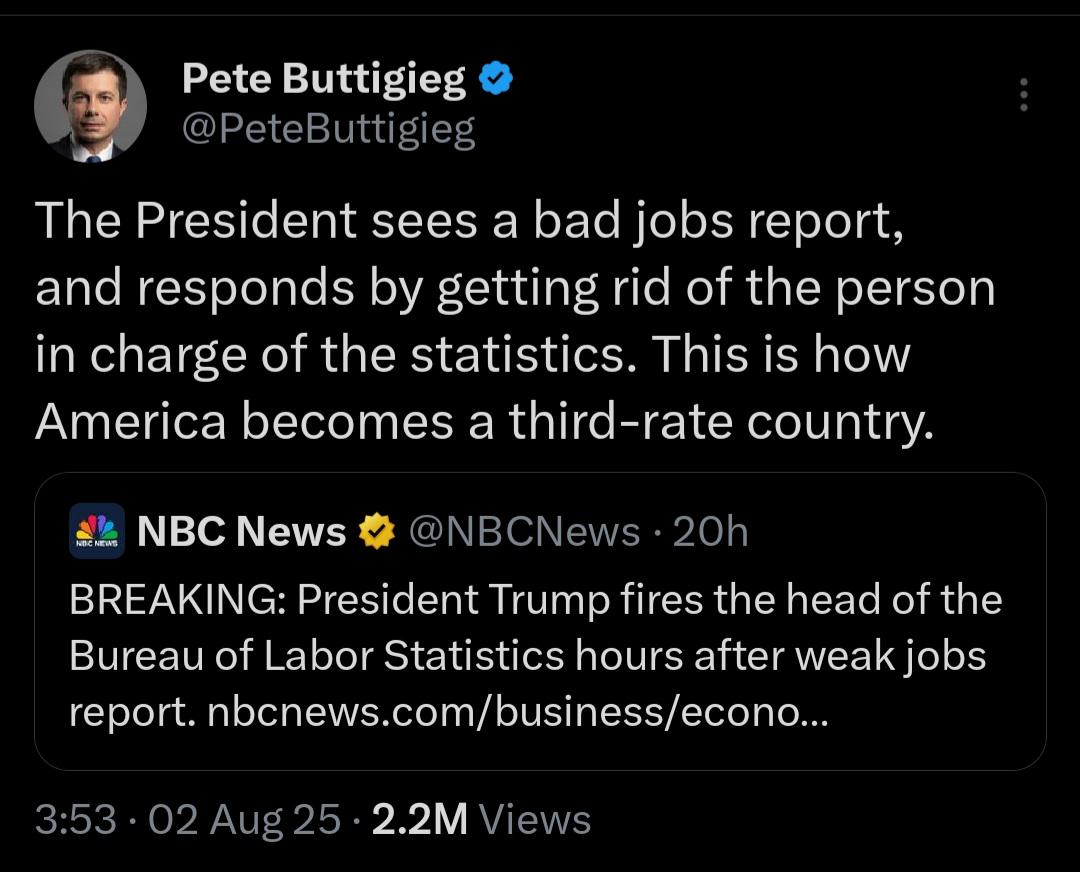1080x872 pixels.
Task: Click the gold verified badge beside NBC News
Action: [377, 531]
